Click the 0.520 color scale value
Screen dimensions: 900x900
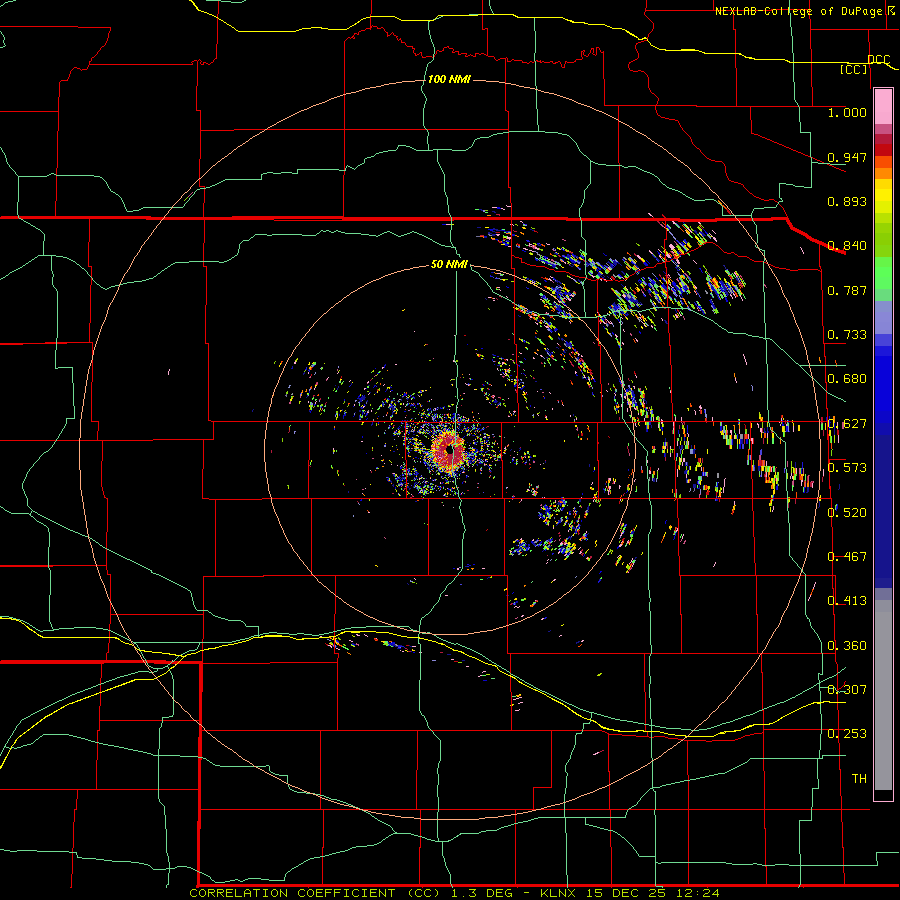point(847,513)
